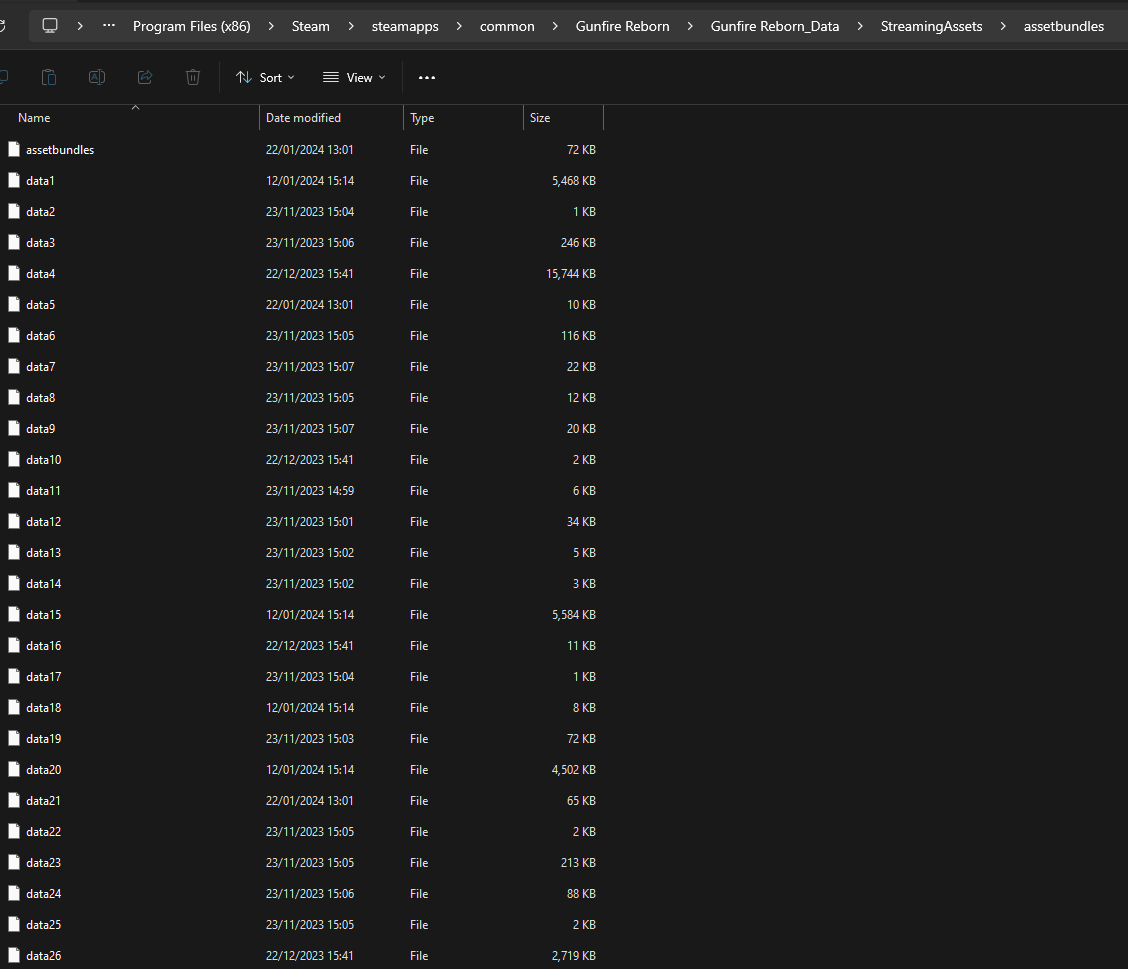The image size is (1128, 969).
Task: Go to common folder breadcrumb
Action: click(507, 26)
